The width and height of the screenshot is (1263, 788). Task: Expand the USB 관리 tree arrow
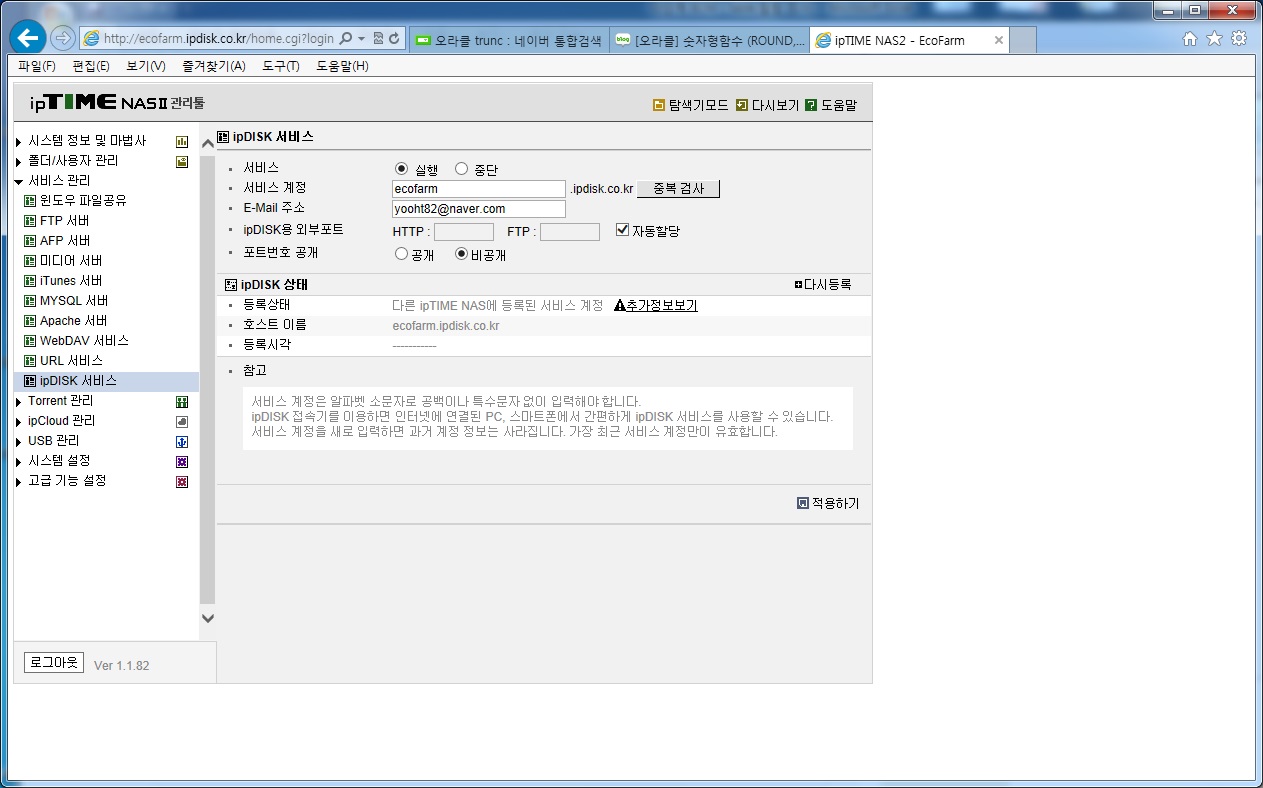coord(19,442)
